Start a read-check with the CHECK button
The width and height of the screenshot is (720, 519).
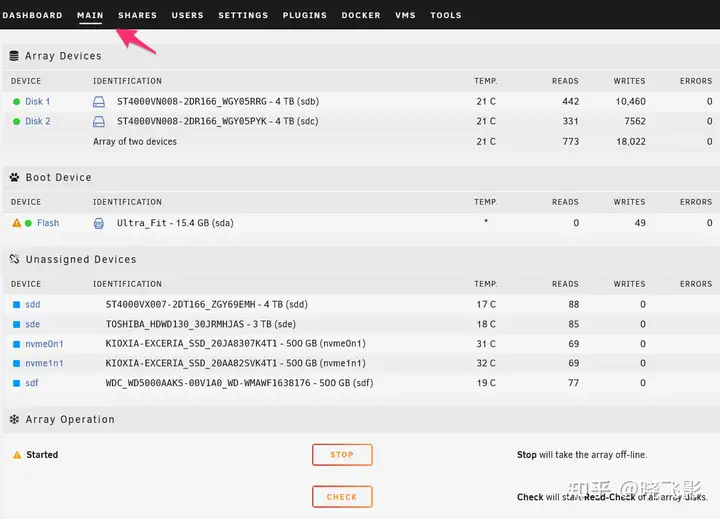[342, 497]
